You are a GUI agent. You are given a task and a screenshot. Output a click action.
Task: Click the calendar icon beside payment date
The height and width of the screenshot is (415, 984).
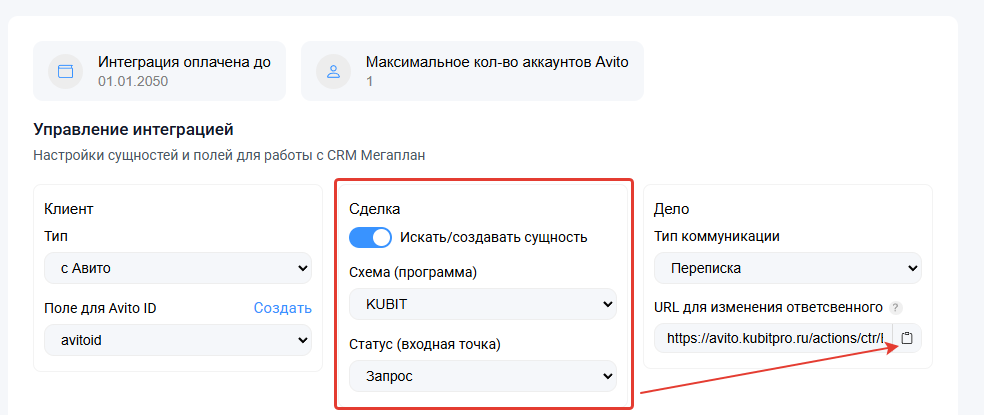tap(66, 71)
